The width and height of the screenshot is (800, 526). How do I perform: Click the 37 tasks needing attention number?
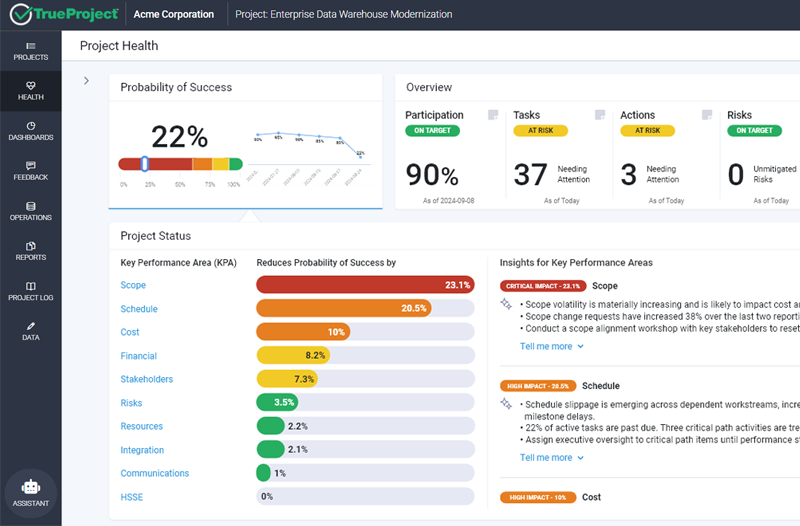[531, 174]
